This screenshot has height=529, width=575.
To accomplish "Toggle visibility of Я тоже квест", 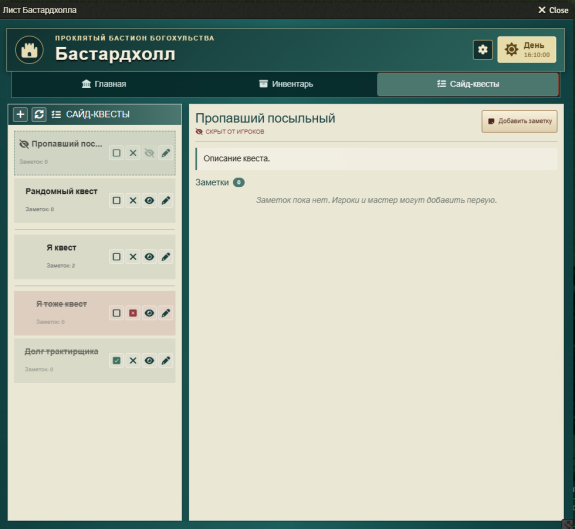I will (149, 313).
